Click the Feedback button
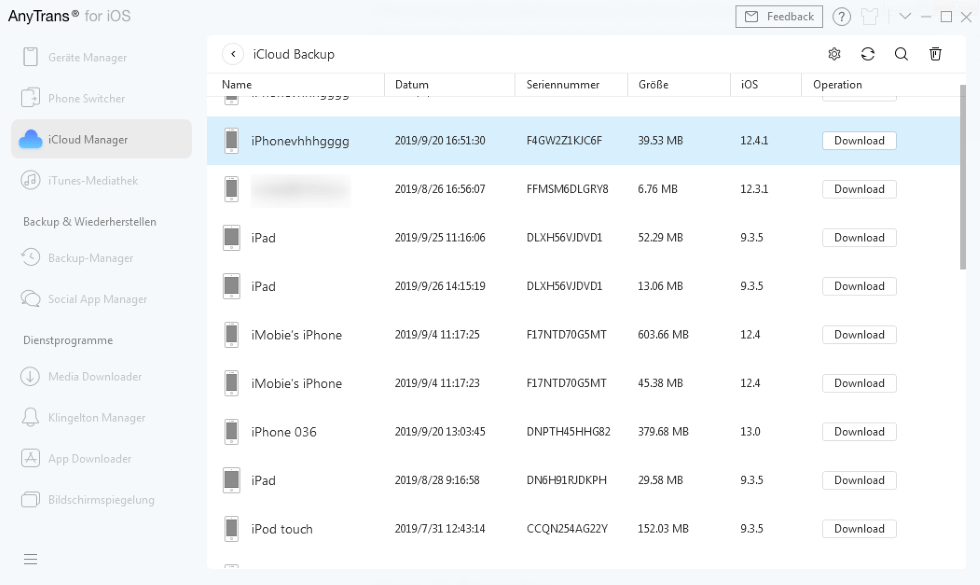Image resolution: width=980 pixels, height=585 pixels. tap(779, 17)
